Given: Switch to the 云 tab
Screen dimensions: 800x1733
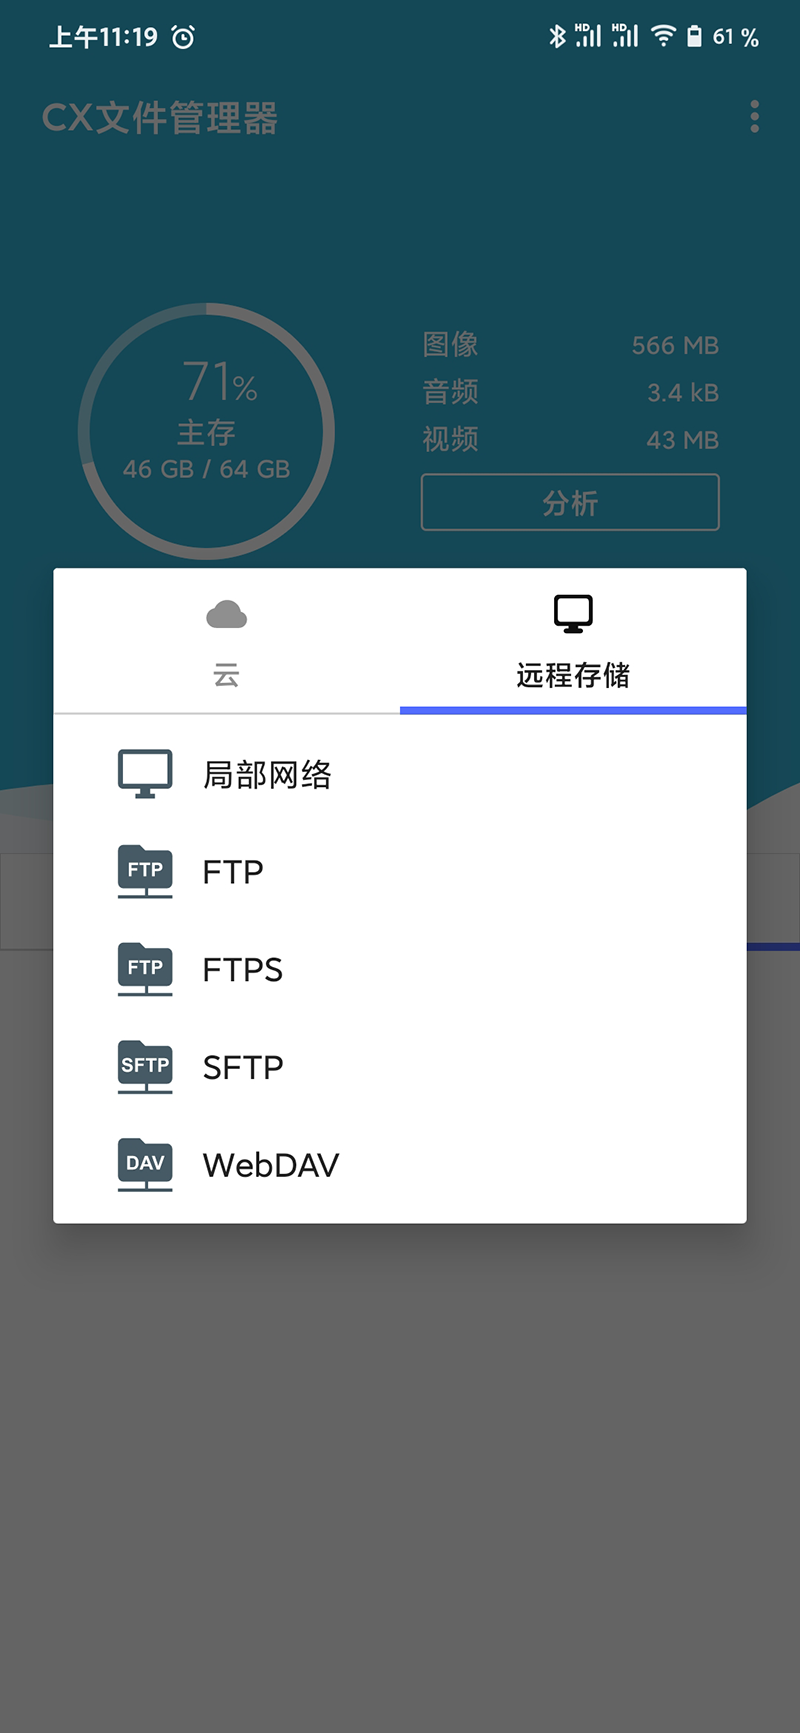Looking at the screenshot, I should tap(227, 641).
